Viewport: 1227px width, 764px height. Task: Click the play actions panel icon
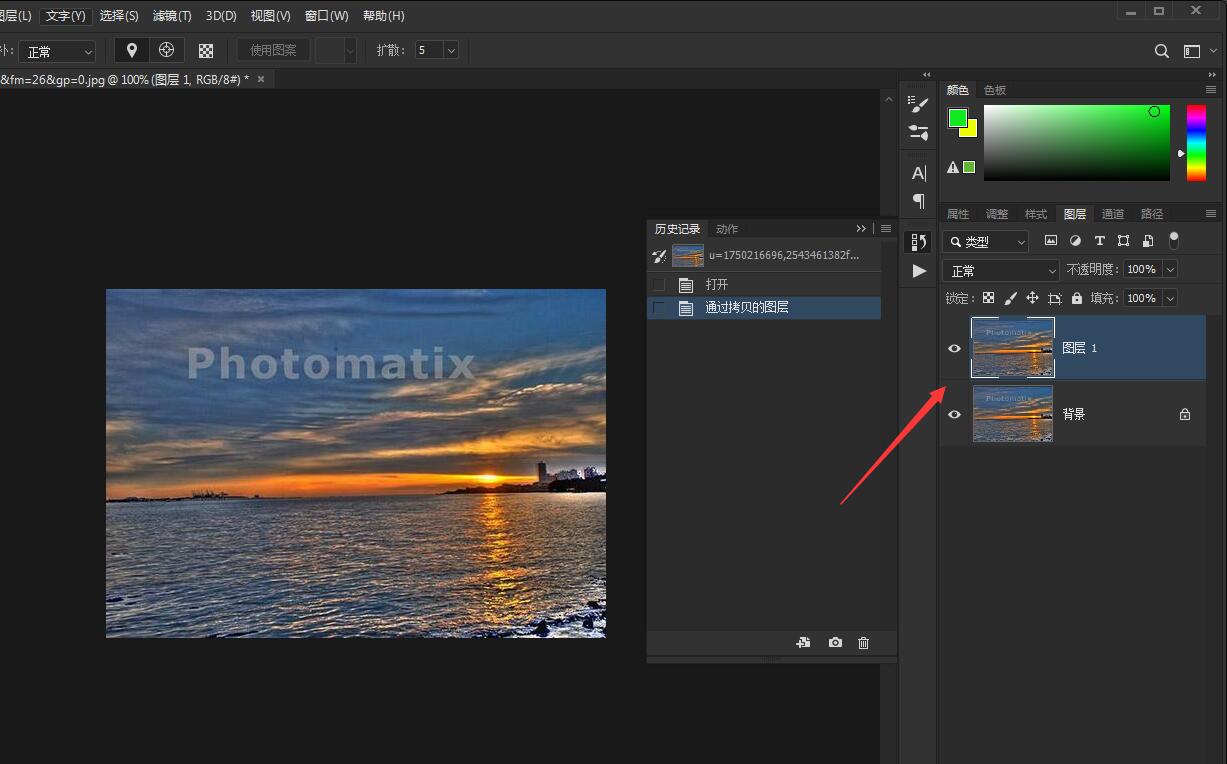[x=919, y=271]
